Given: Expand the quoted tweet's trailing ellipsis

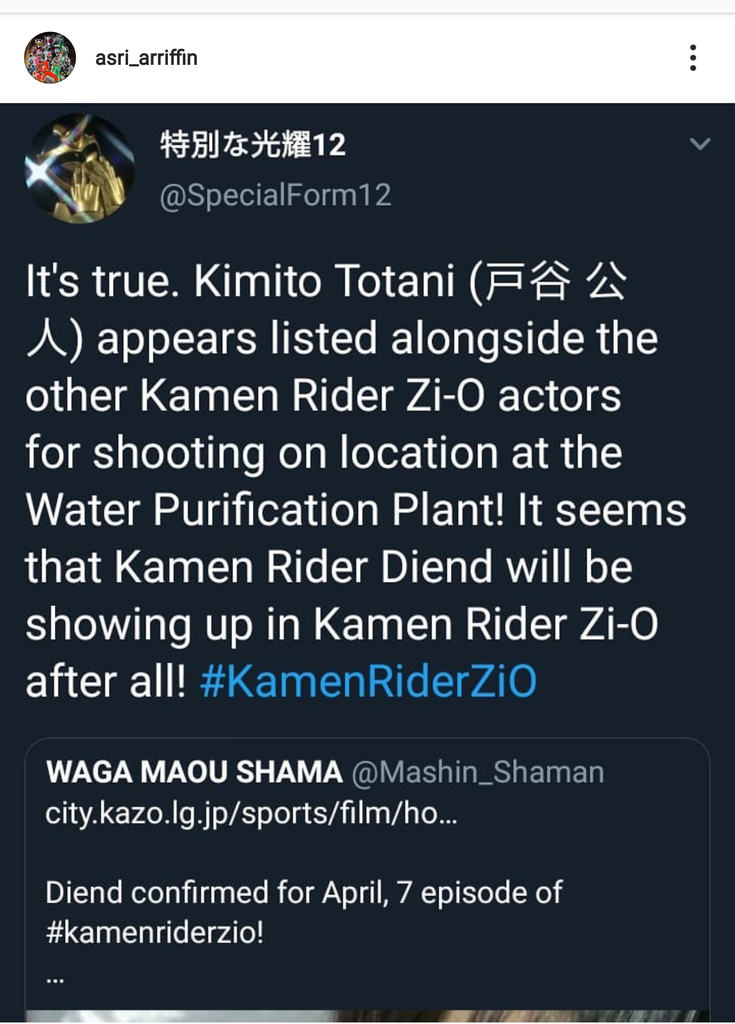Looking at the screenshot, I should [x=55, y=978].
